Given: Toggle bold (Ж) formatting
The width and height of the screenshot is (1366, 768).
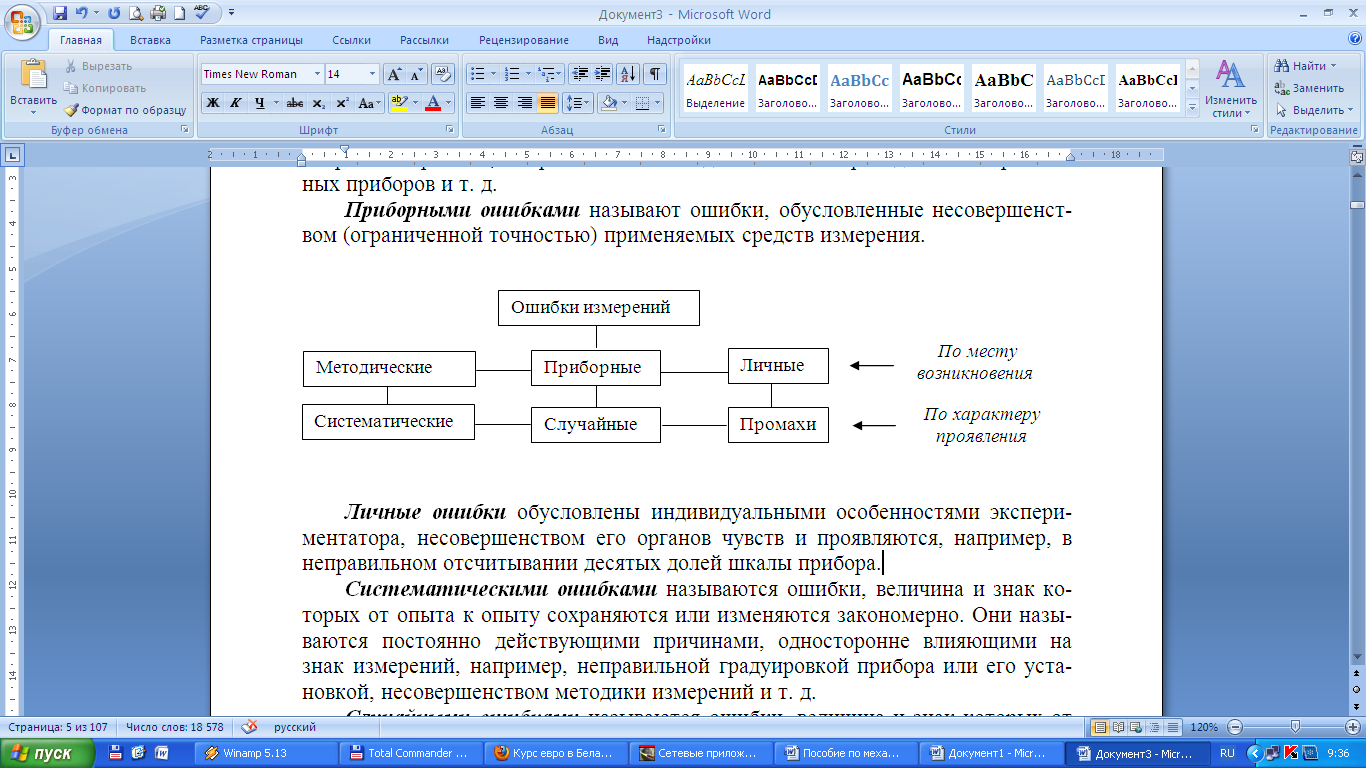Looking at the screenshot, I should [x=213, y=103].
